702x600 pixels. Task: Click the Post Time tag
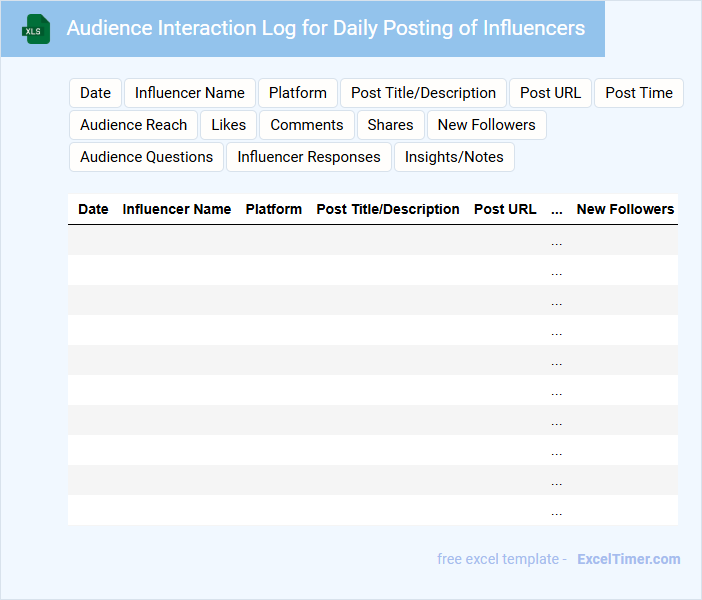(638, 93)
